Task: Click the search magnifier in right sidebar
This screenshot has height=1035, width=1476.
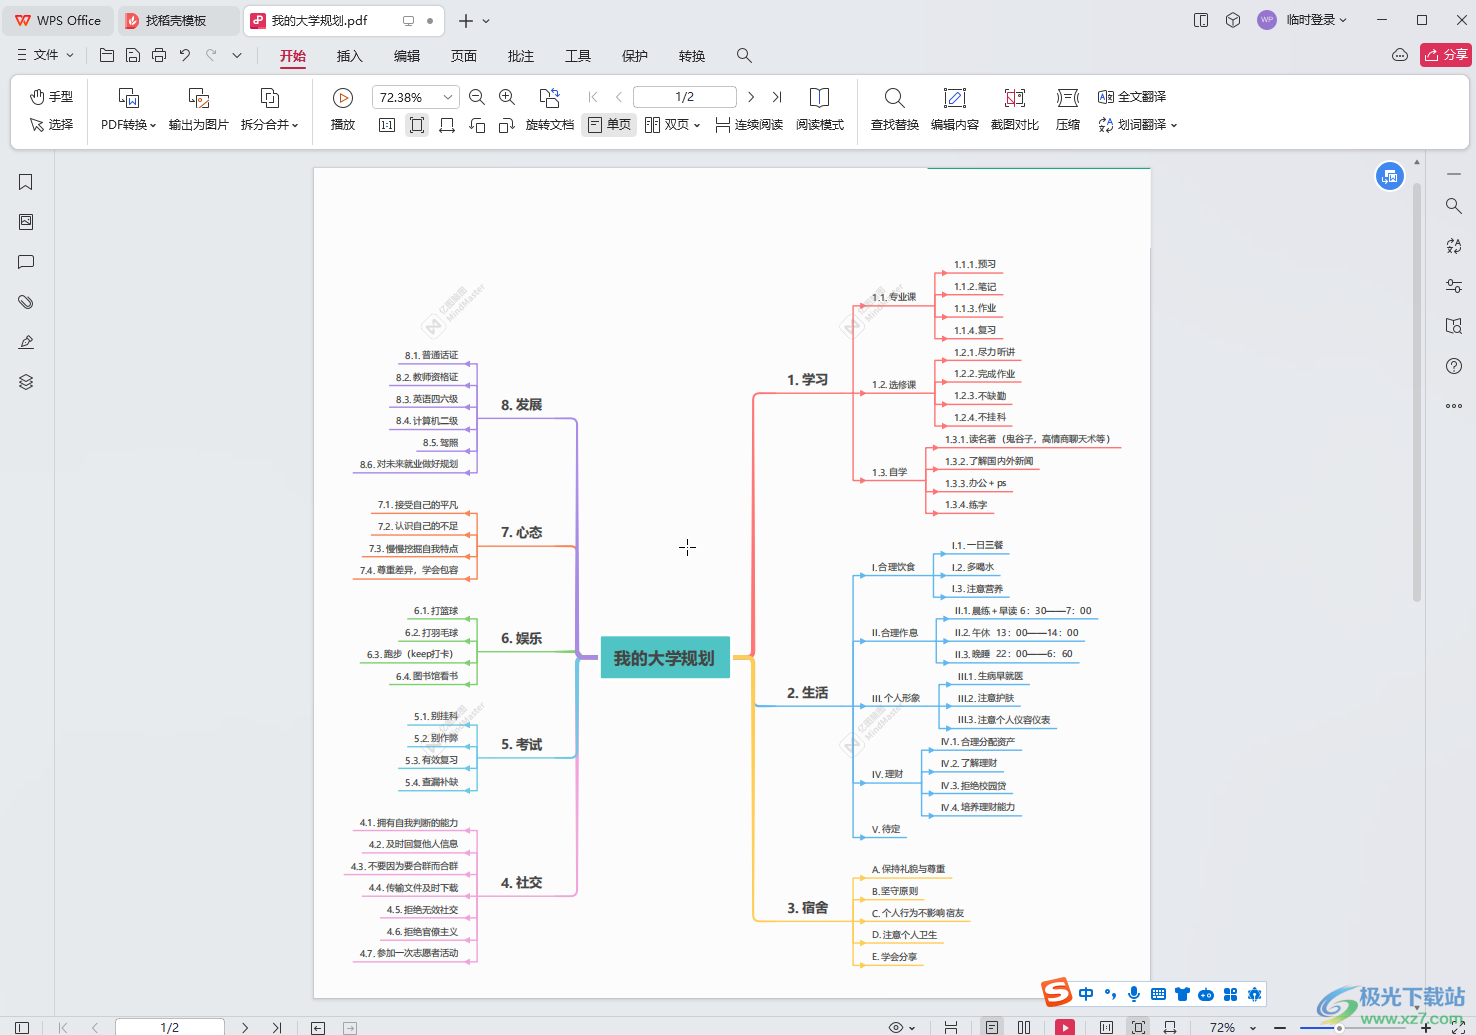Action: [1454, 206]
